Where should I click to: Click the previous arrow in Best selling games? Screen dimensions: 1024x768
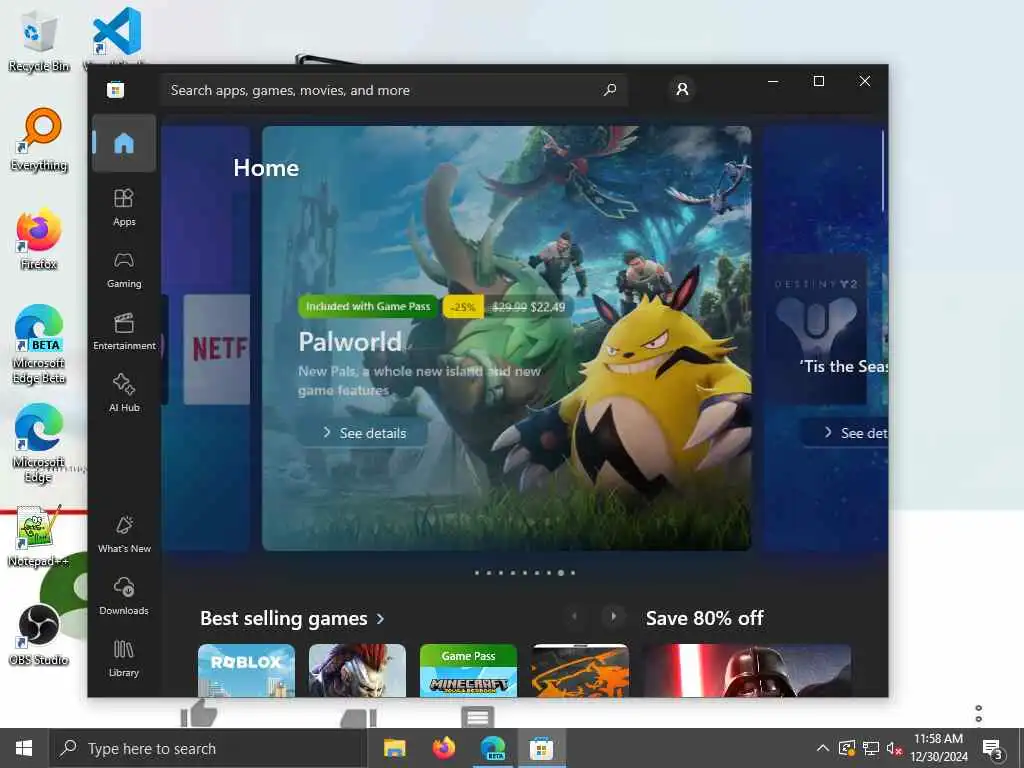574,616
